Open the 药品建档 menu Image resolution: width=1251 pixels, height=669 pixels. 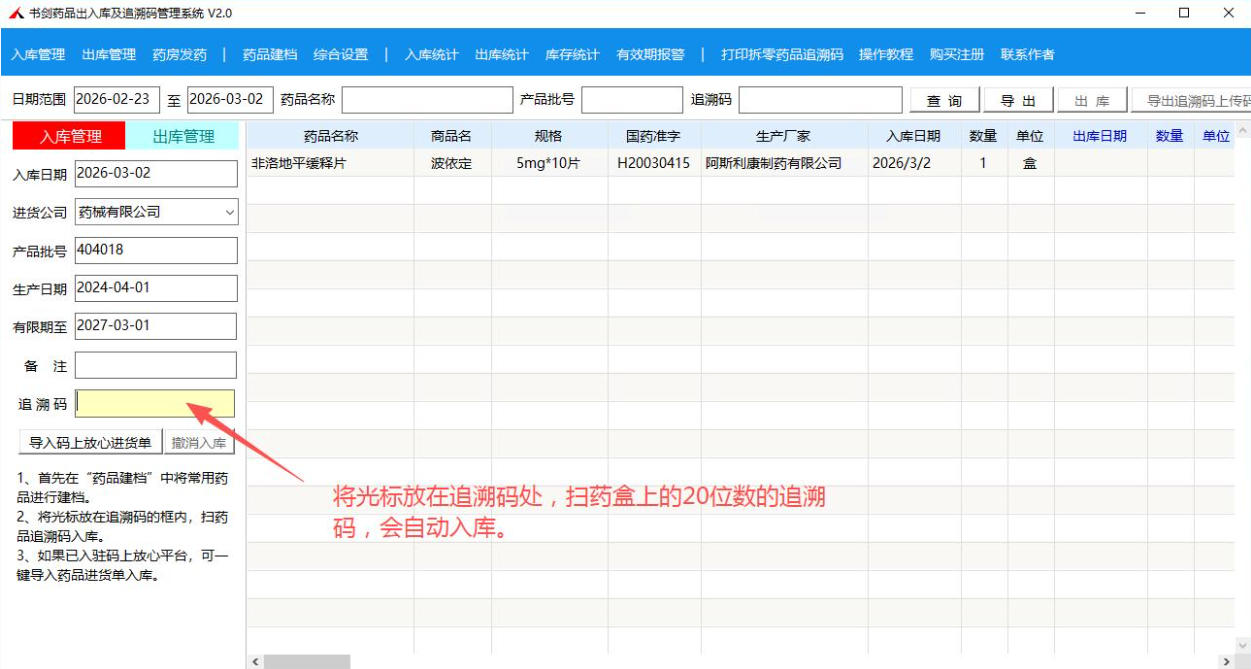click(x=269, y=55)
